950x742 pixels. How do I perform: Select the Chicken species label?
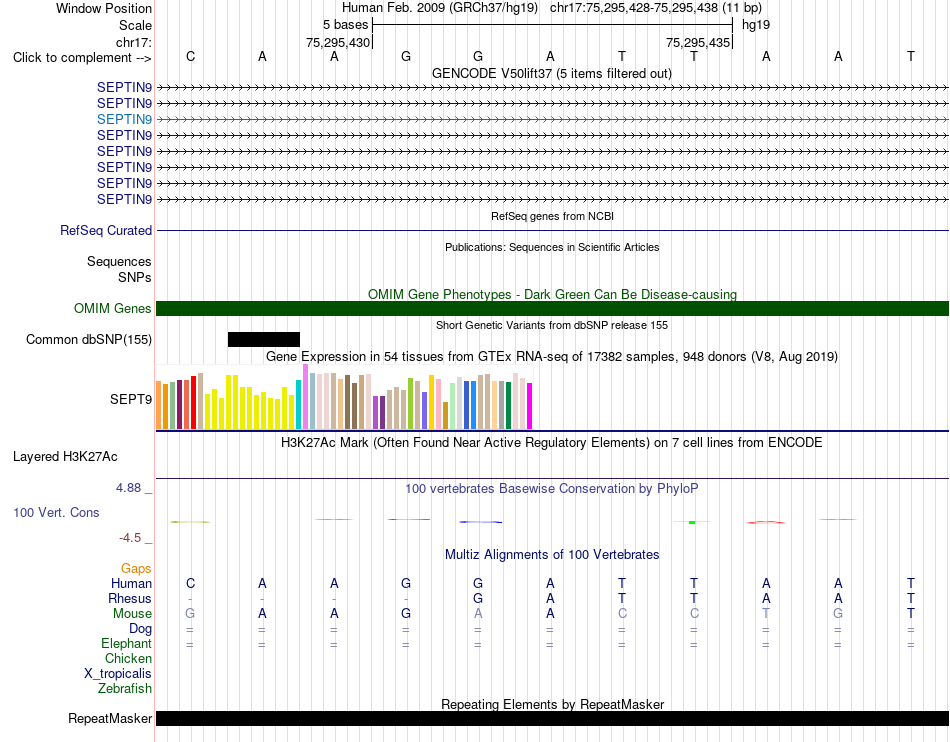128,658
